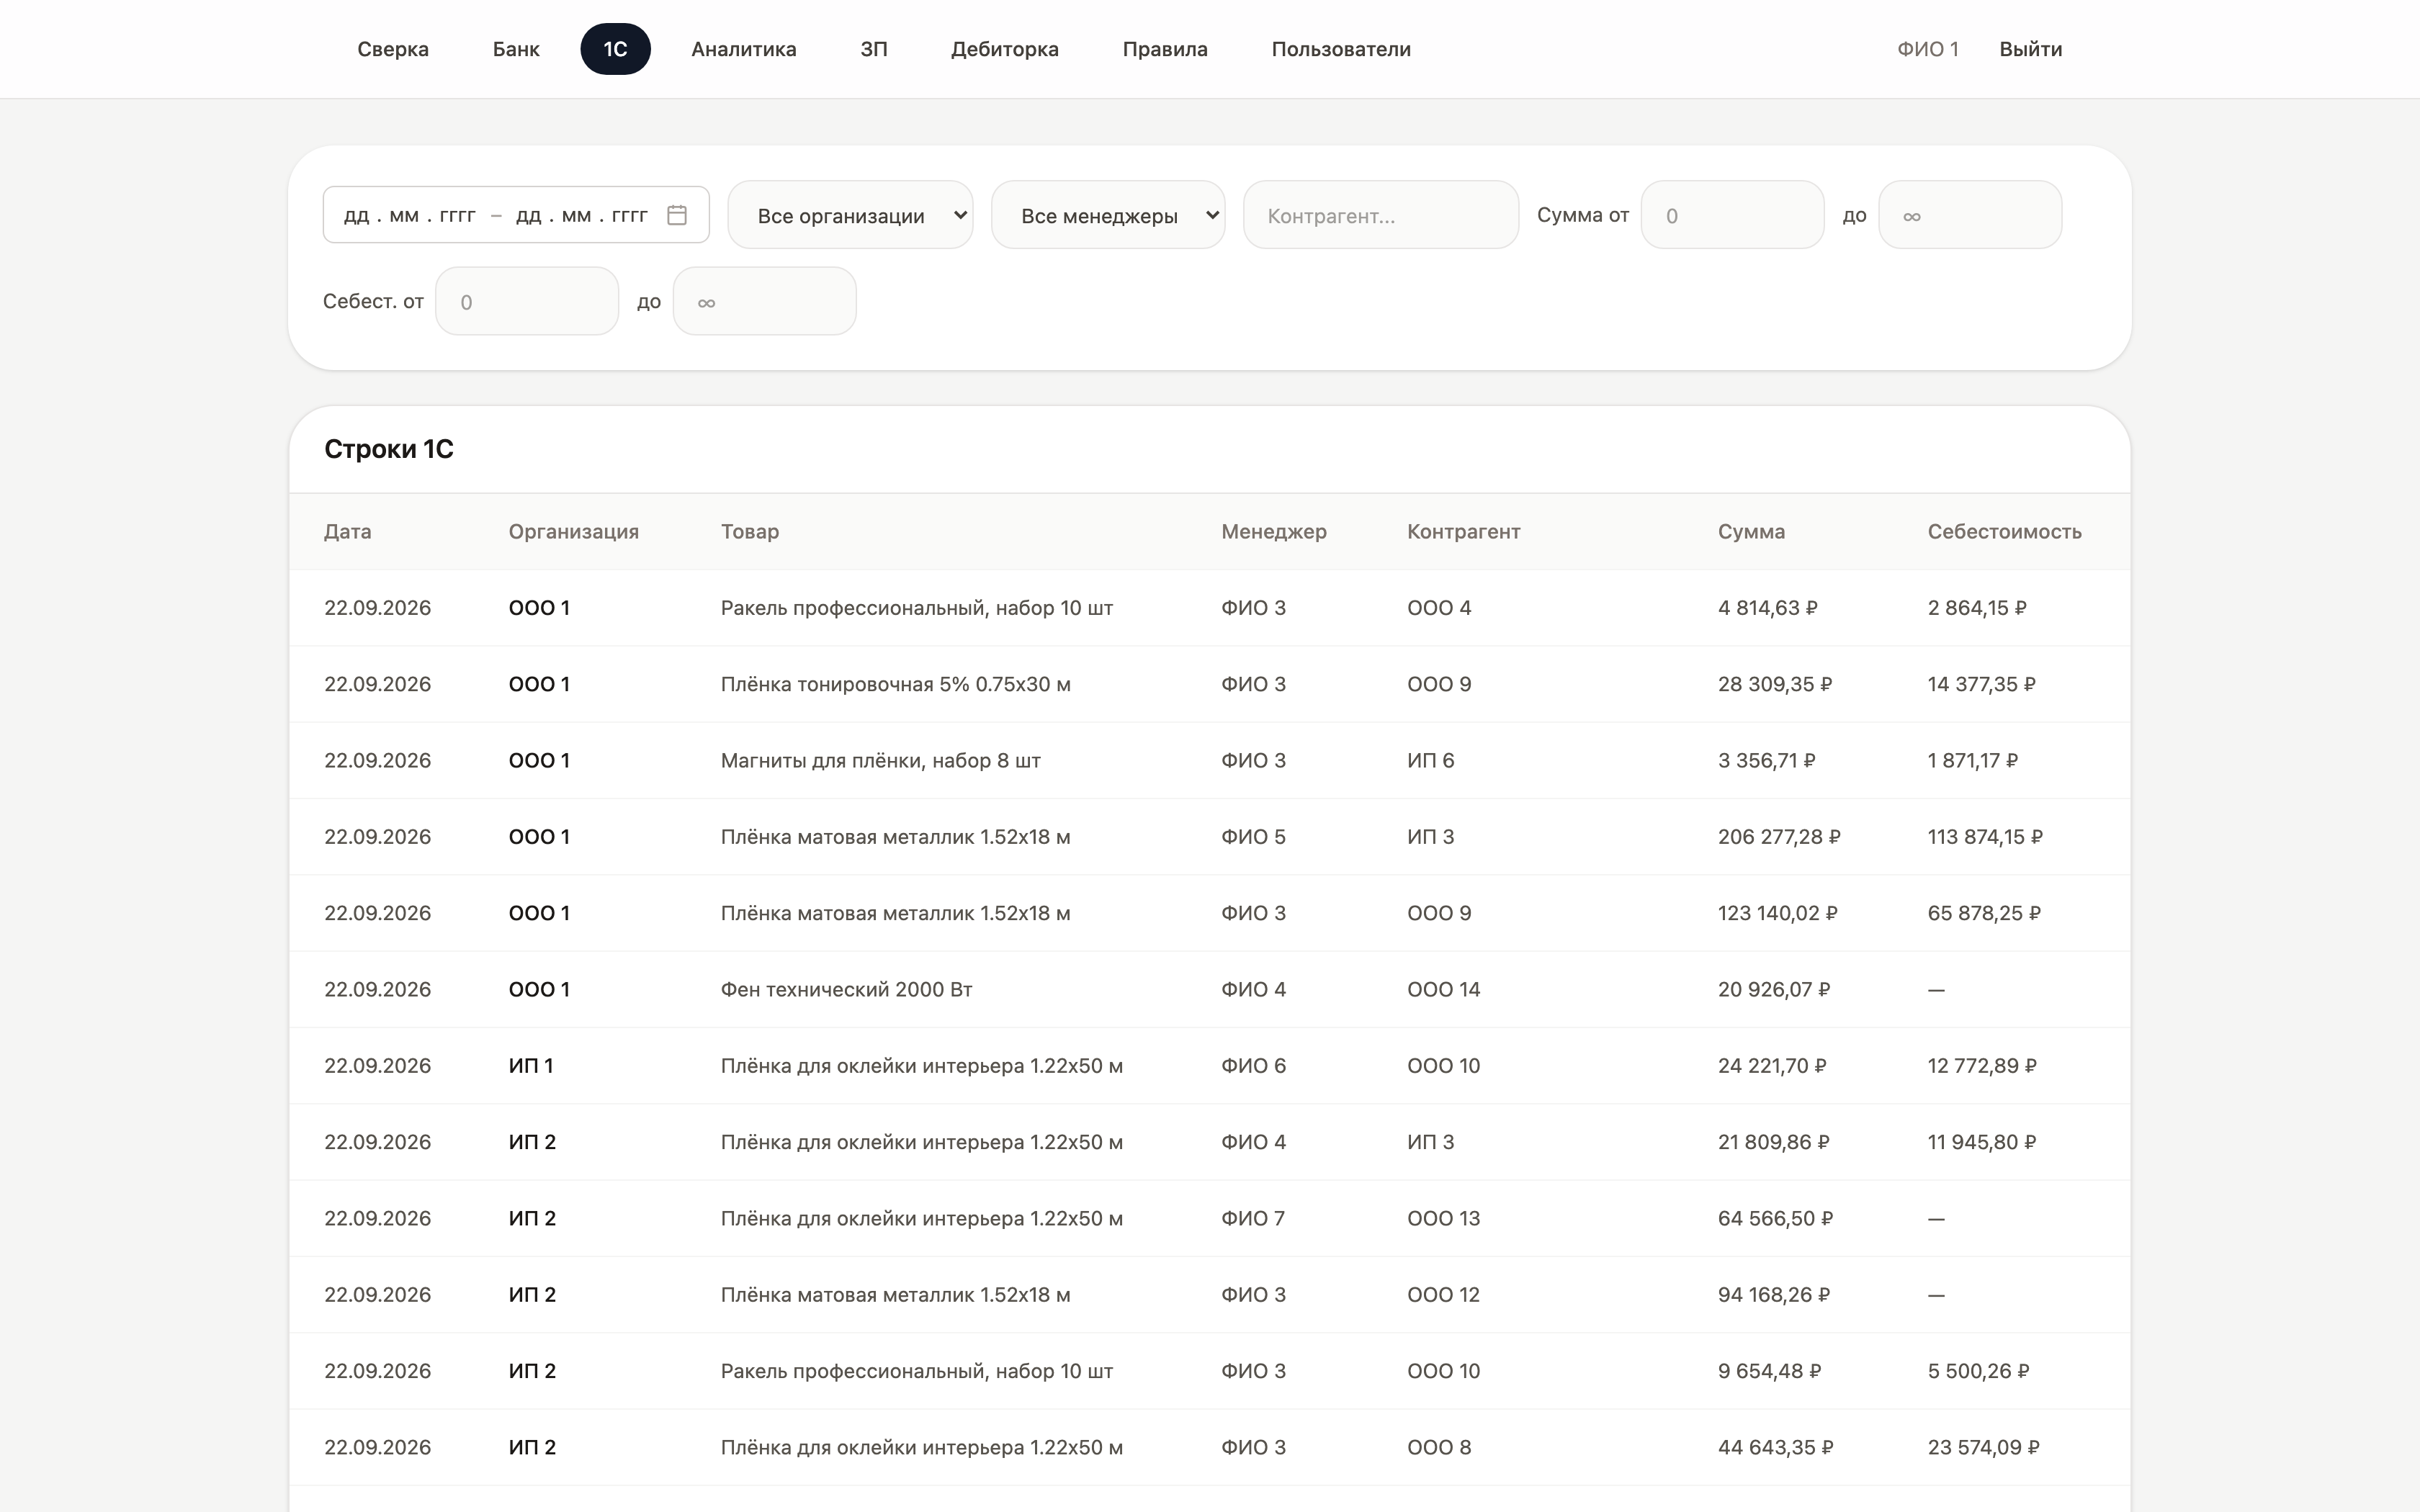Click the Фен технический 2000 Вт cell

(x=847, y=990)
